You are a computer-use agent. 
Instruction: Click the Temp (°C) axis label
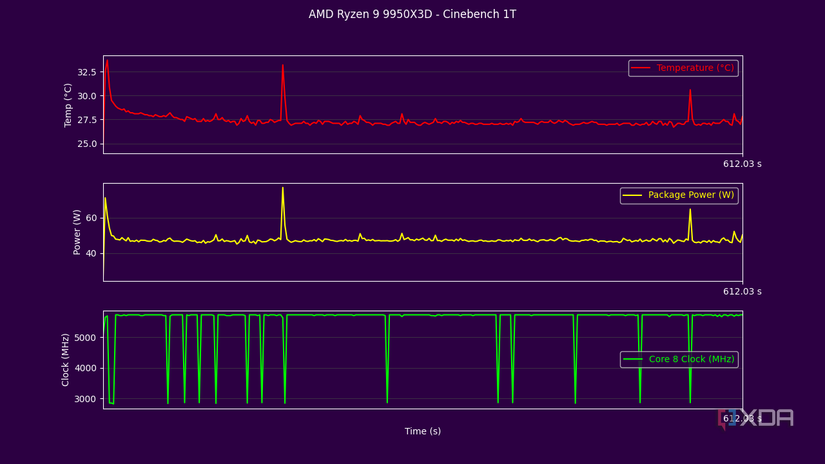(x=67, y=105)
